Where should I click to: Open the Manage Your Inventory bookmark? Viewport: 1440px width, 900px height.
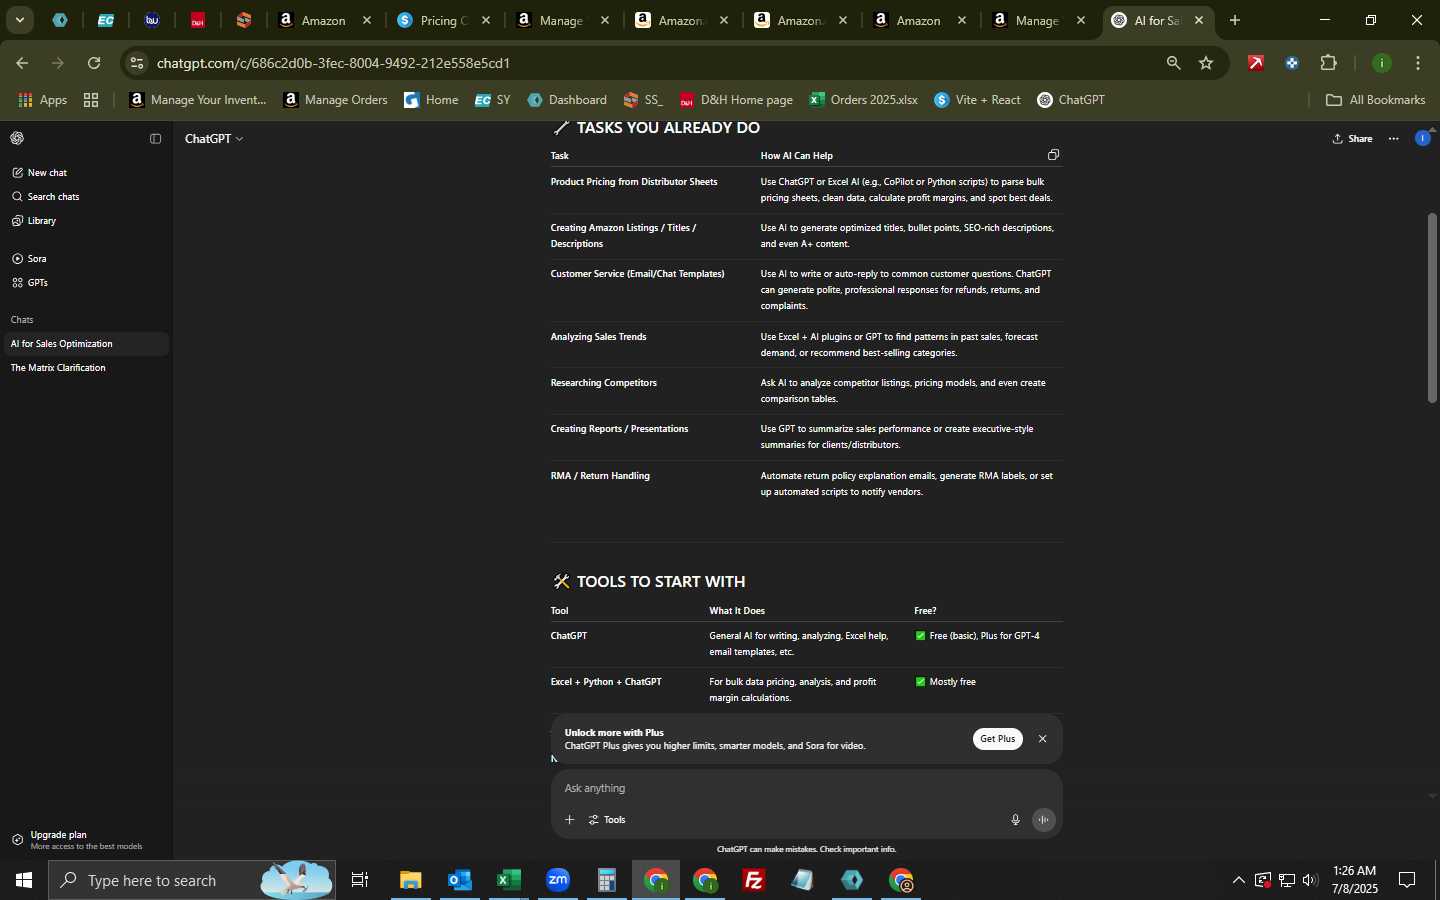[x=198, y=100]
